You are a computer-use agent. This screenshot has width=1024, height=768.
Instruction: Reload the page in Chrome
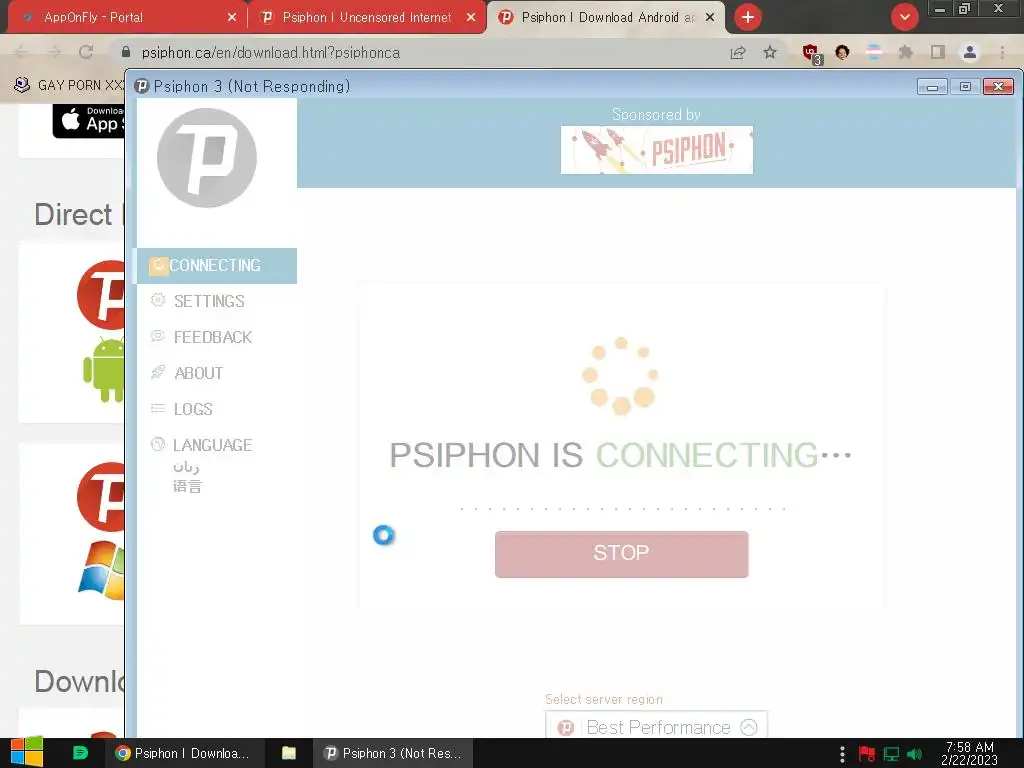click(86, 52)
